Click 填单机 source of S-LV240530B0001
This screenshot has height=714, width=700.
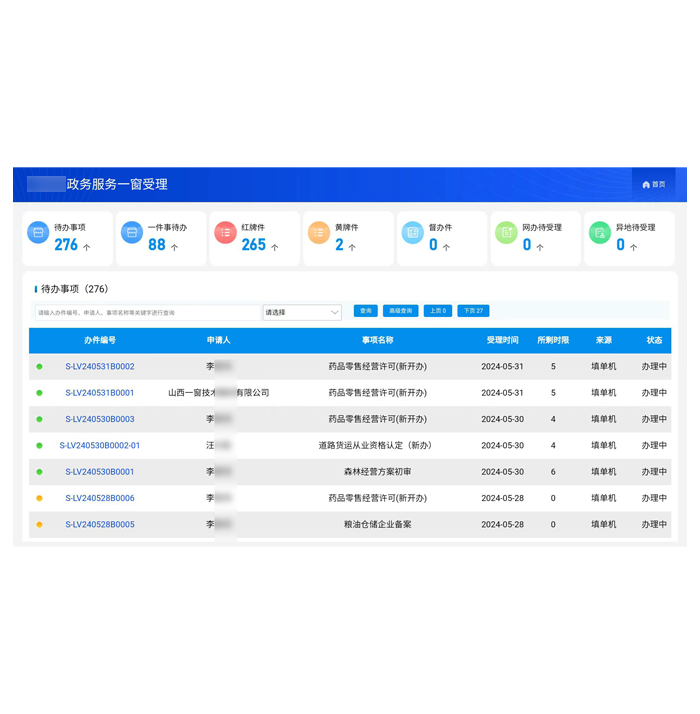point(603,472)
